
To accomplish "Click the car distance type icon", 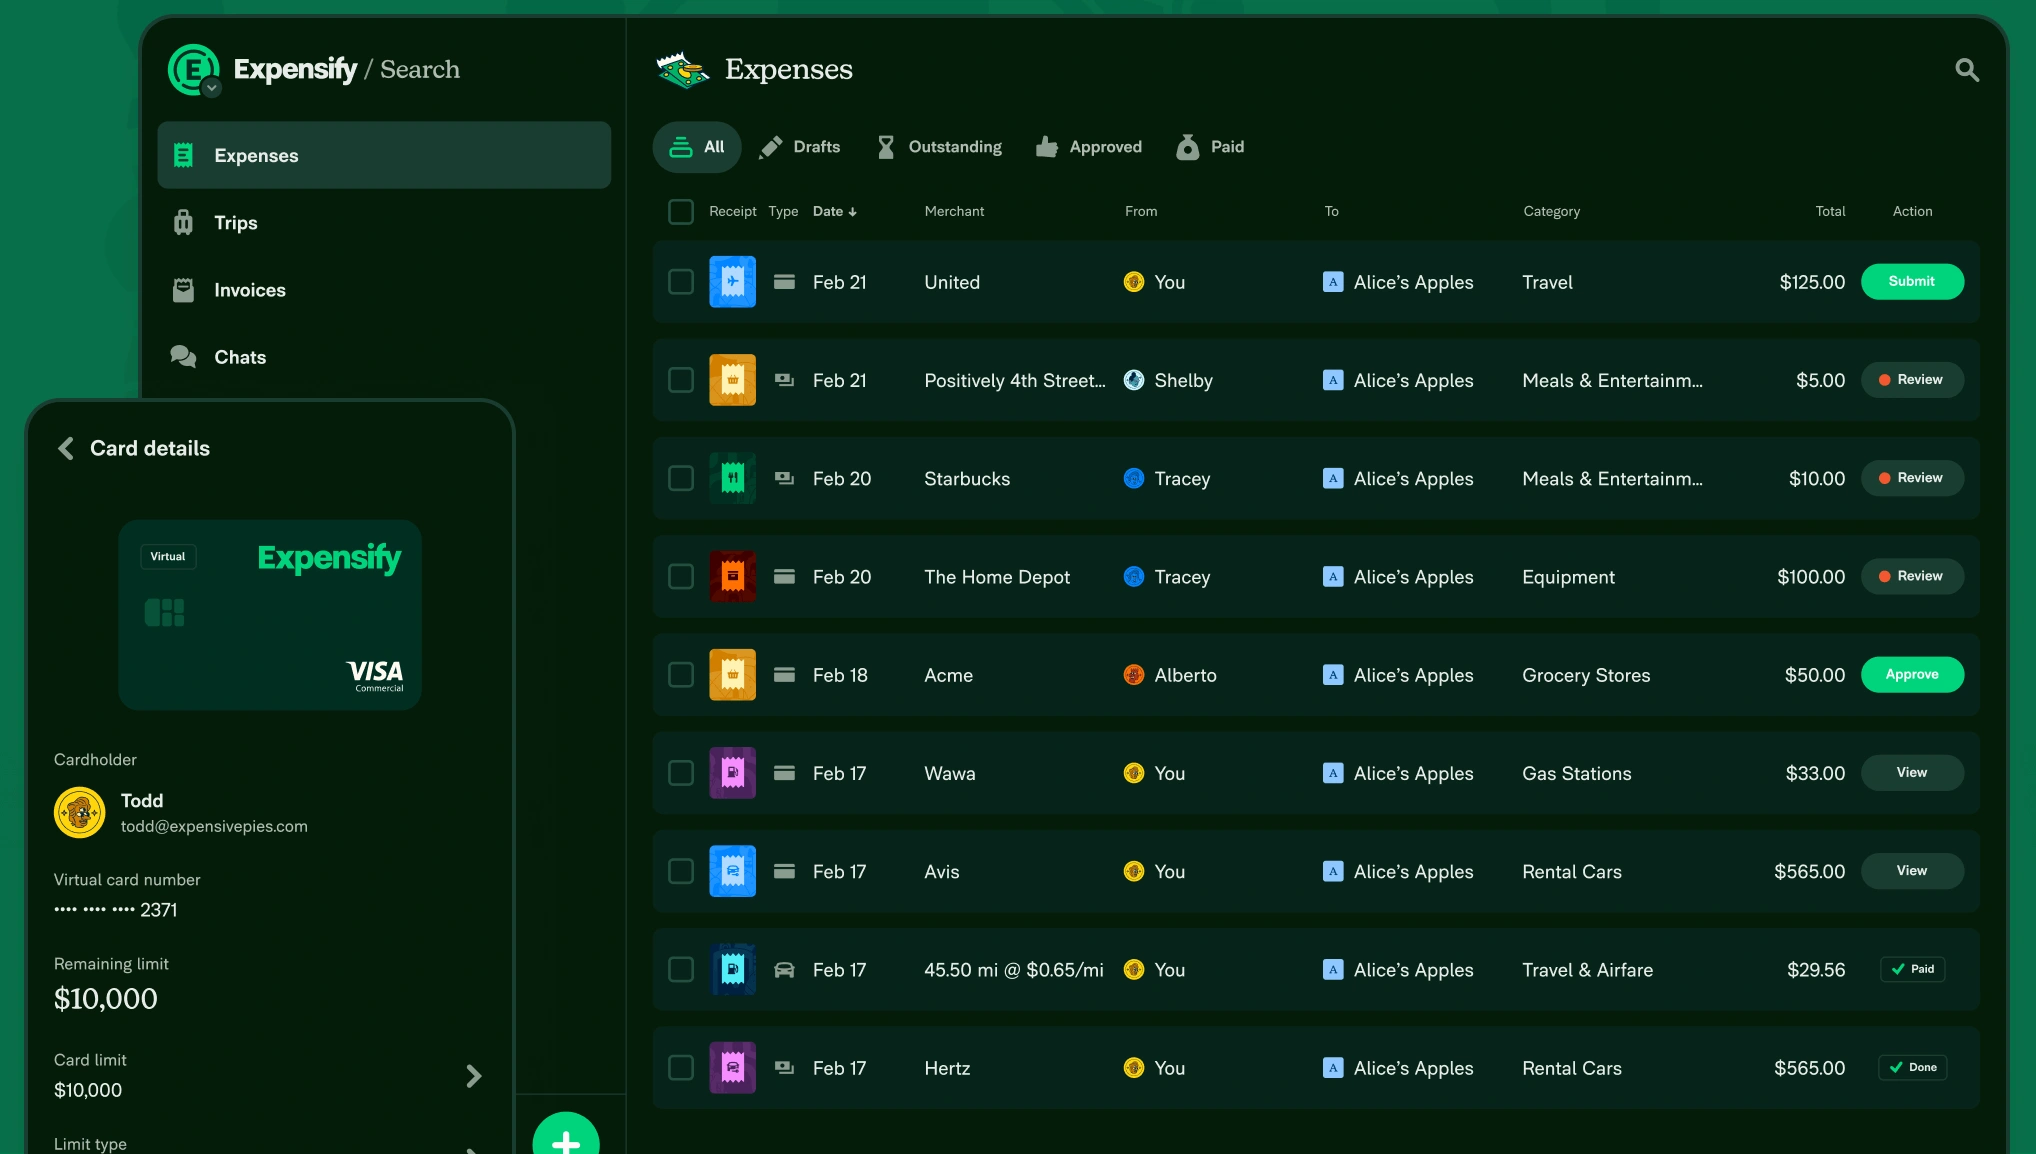I will (785, 970).
